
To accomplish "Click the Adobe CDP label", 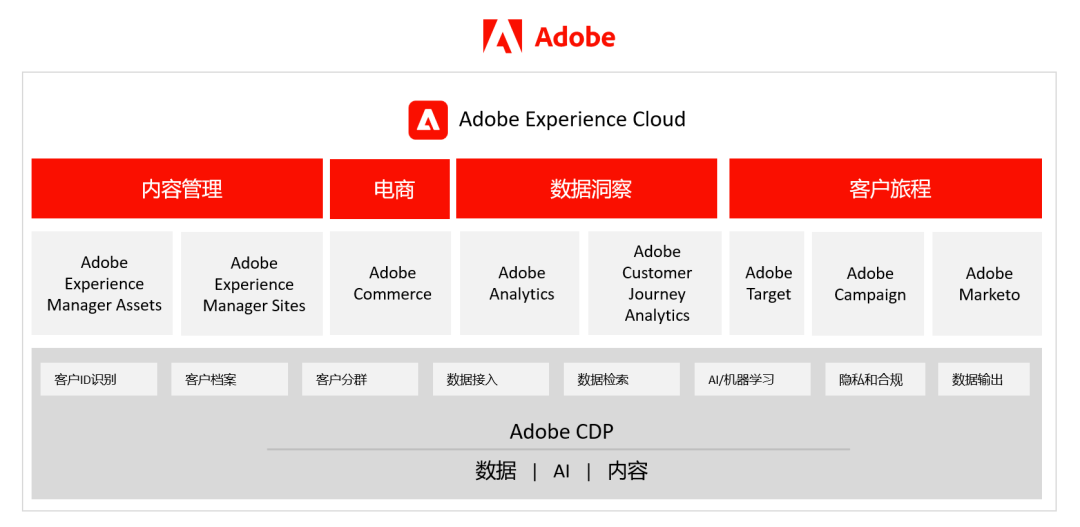I will pyautogui.click(x=561, y=432).
